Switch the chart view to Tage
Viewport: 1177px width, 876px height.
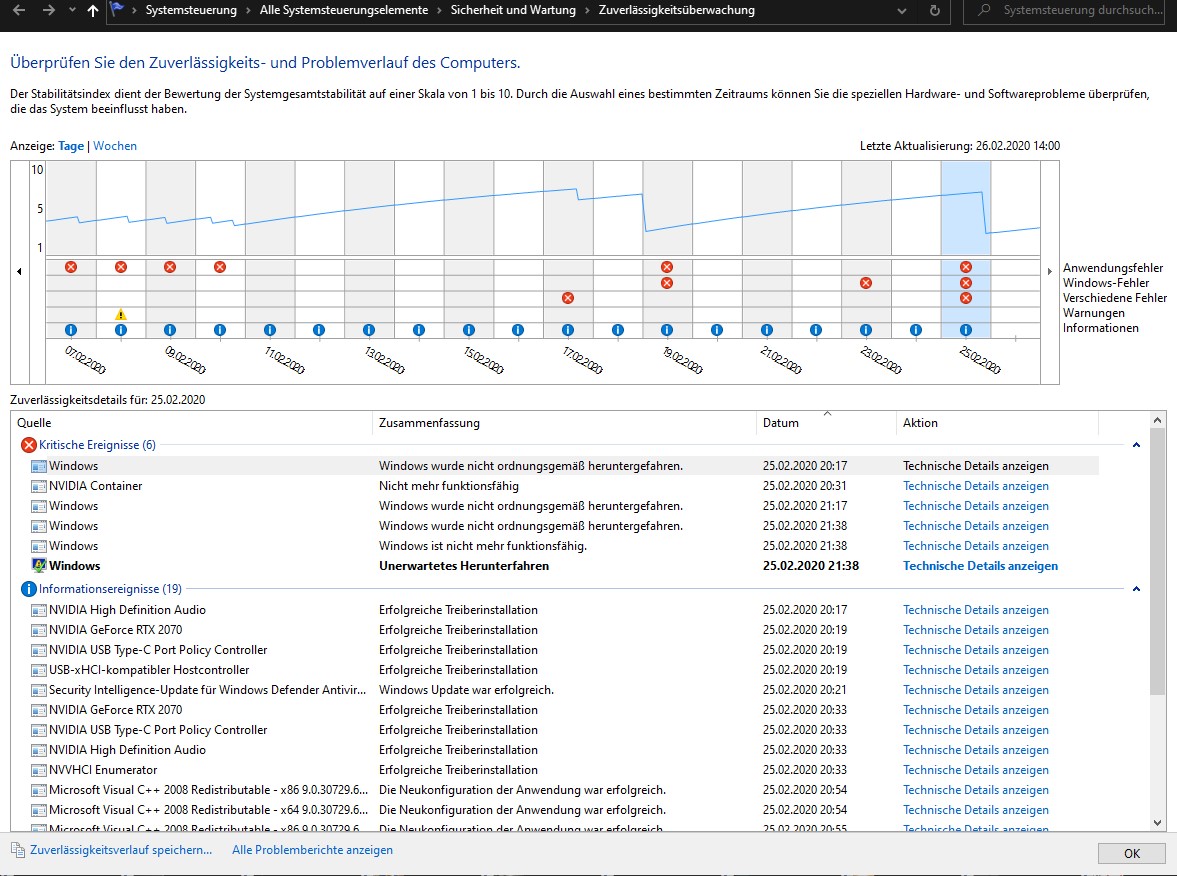tap(71, 146)
